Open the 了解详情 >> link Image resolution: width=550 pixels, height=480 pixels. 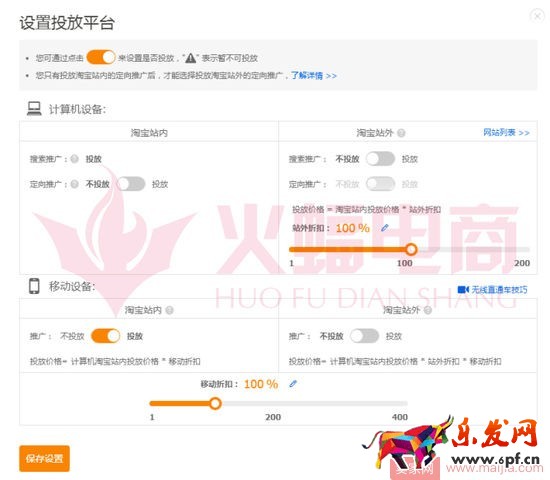click(314, 75)
